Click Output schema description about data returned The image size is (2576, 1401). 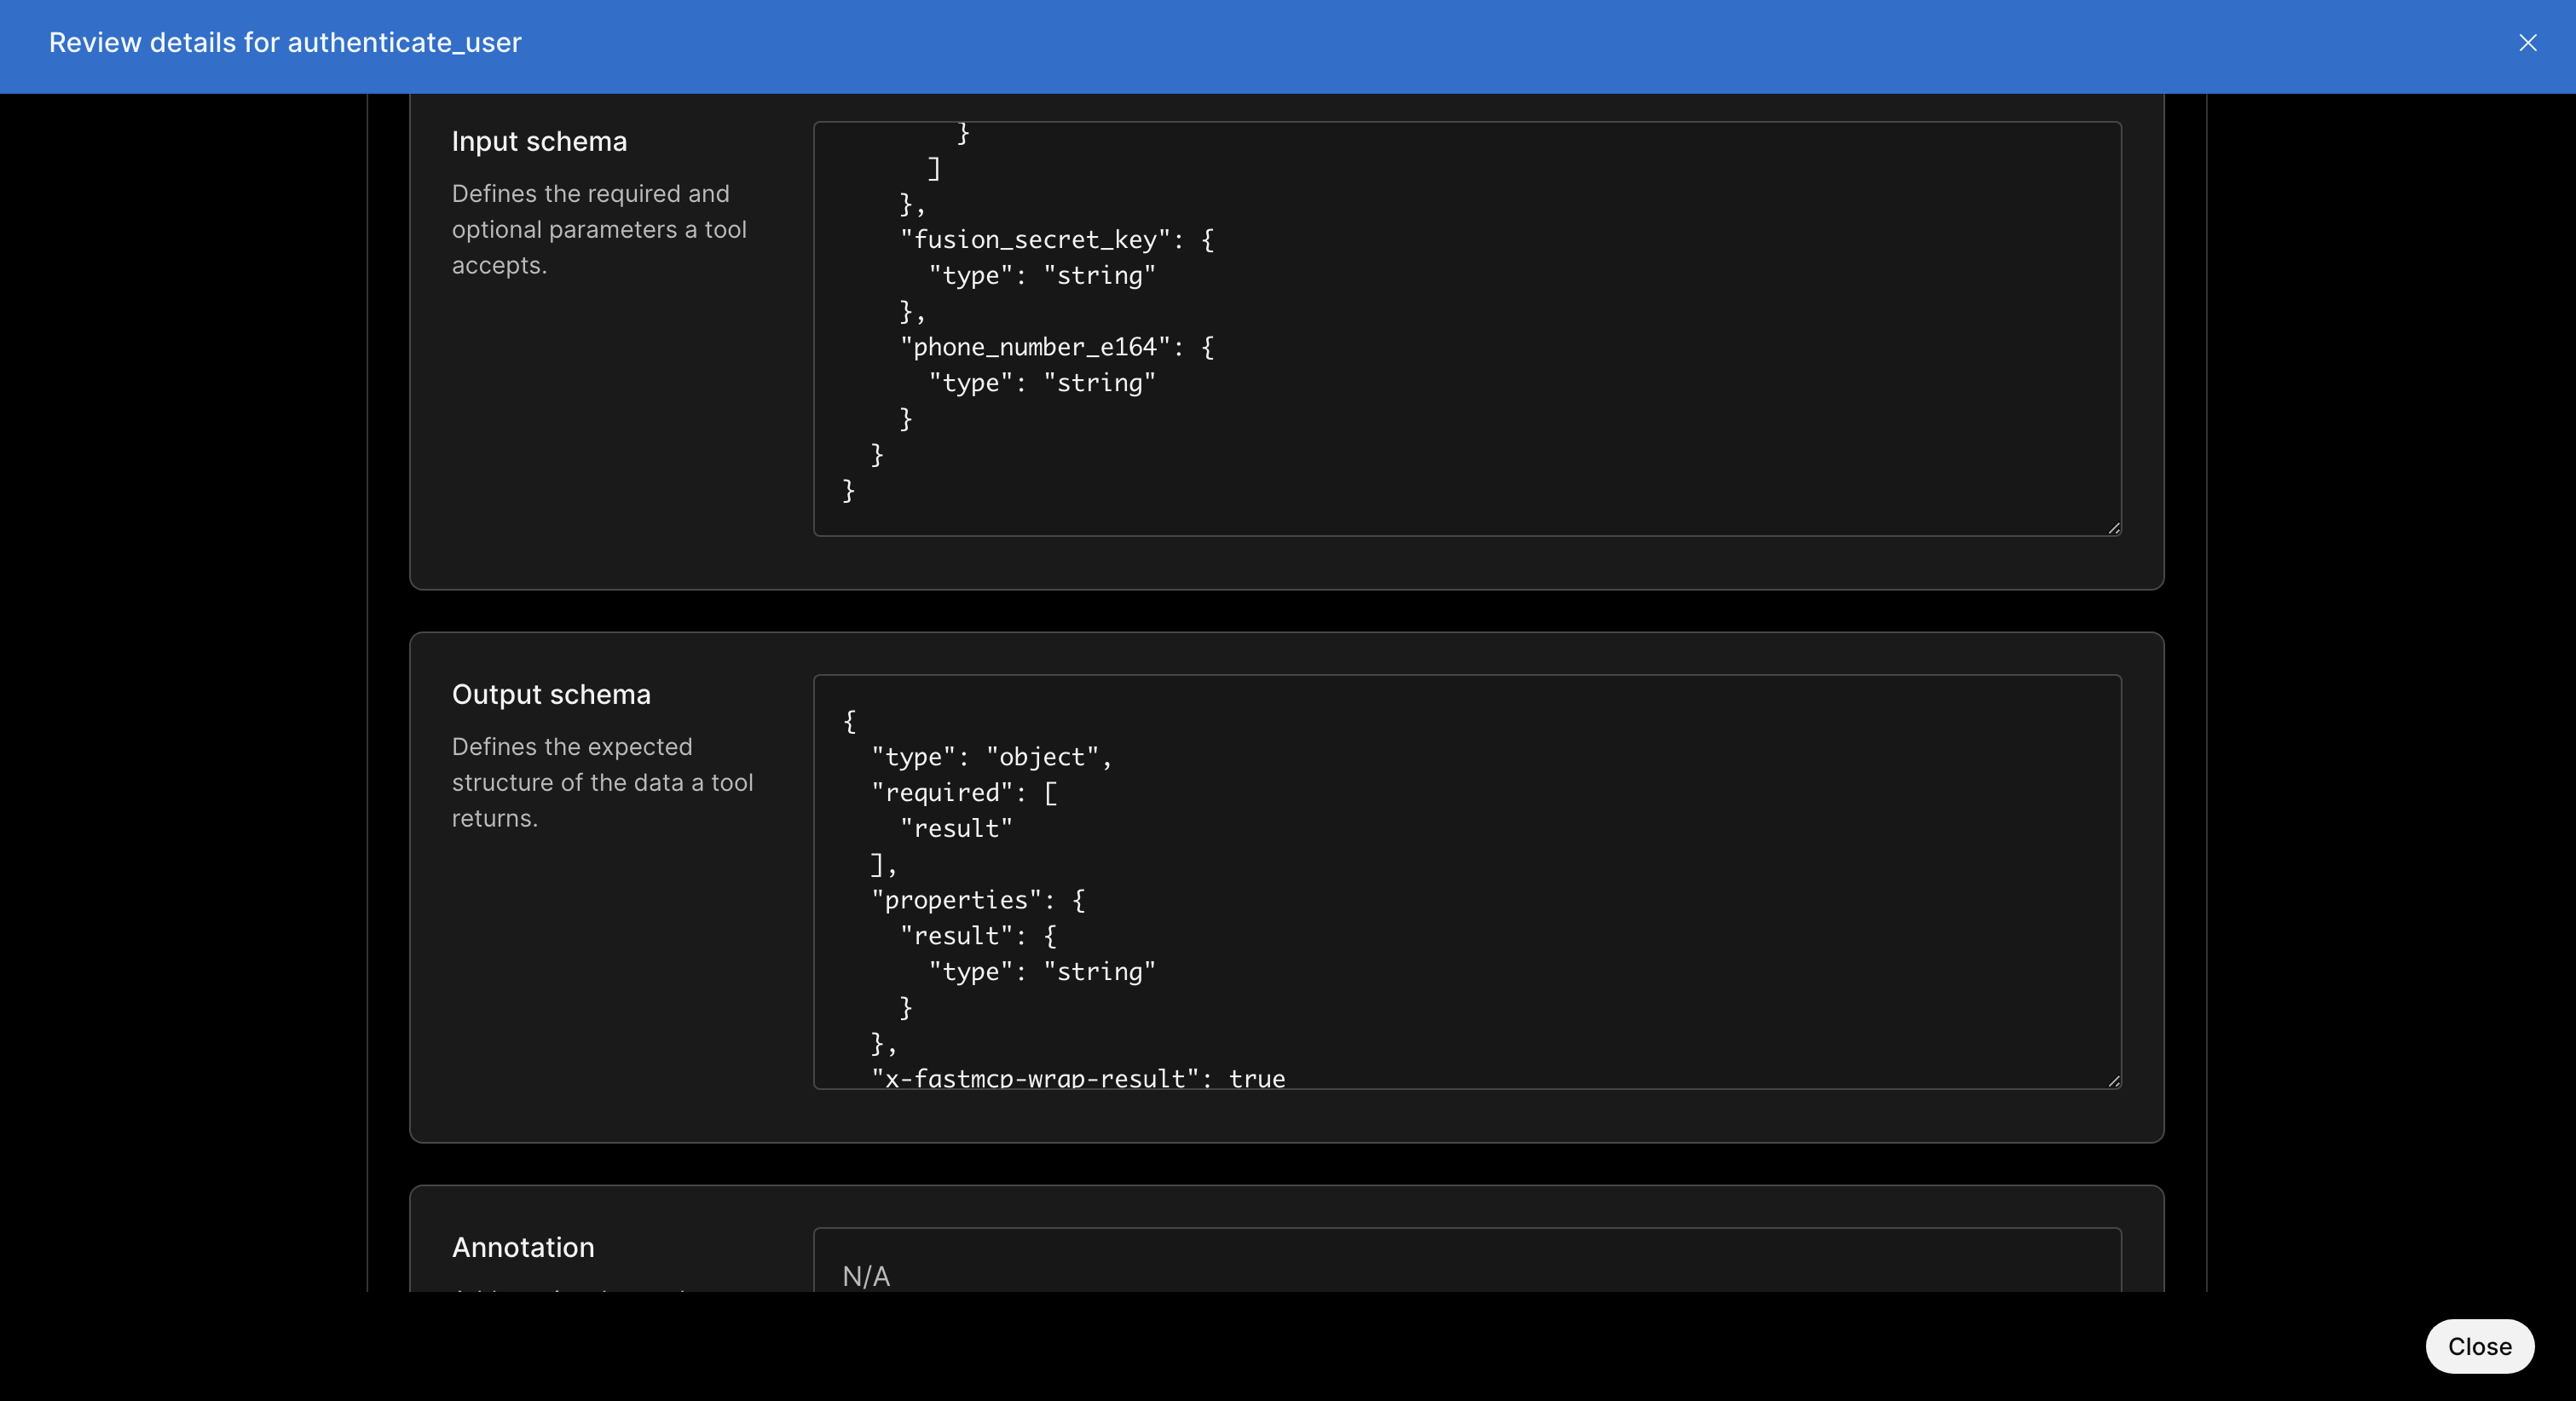[602, 782]
